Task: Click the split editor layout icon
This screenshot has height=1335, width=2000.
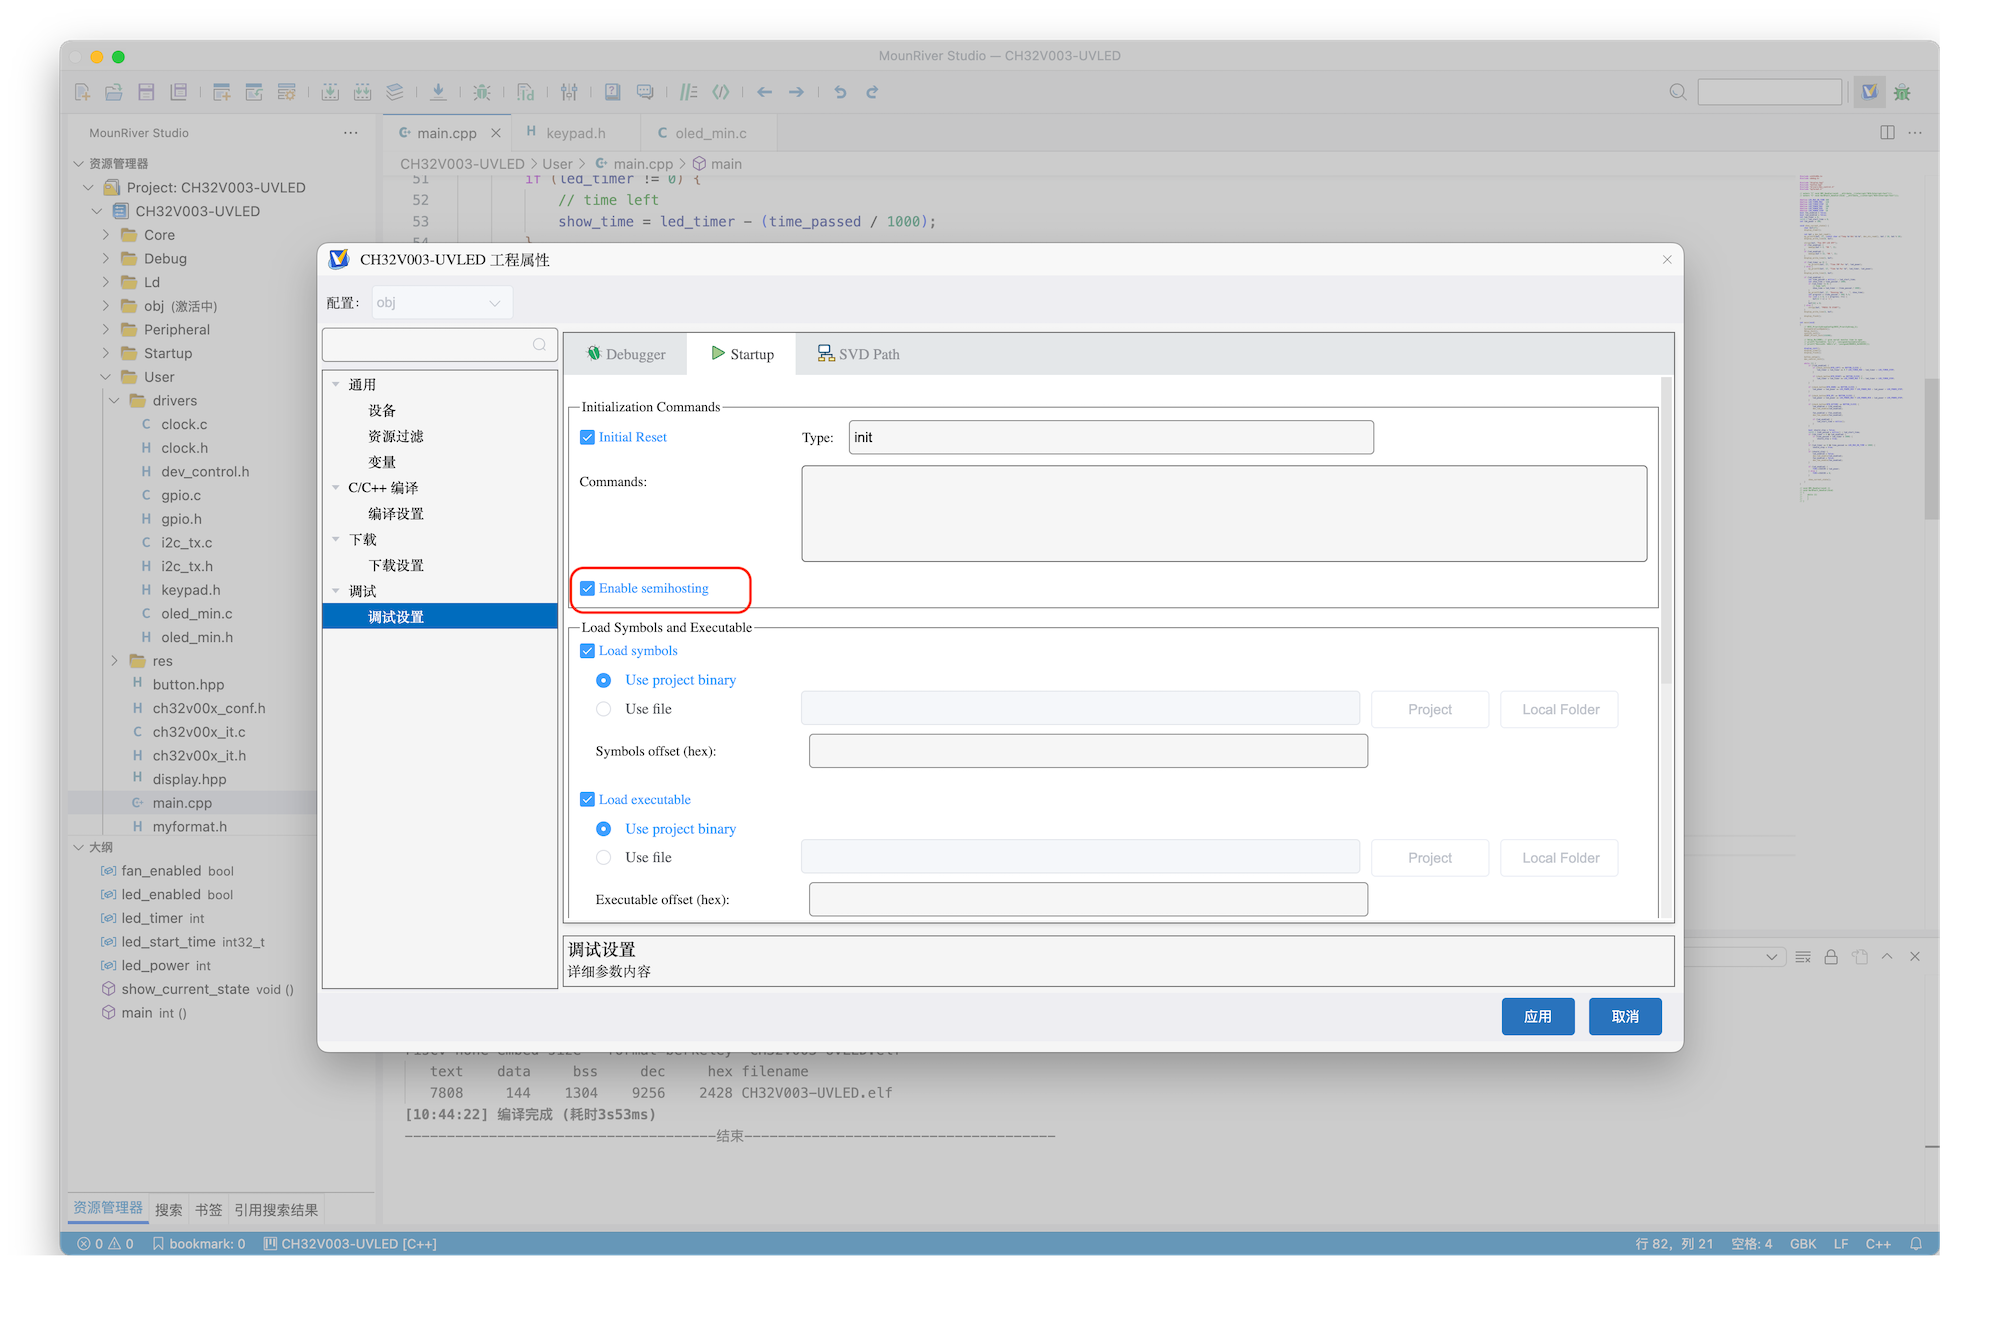Action: click(1887, 133)
